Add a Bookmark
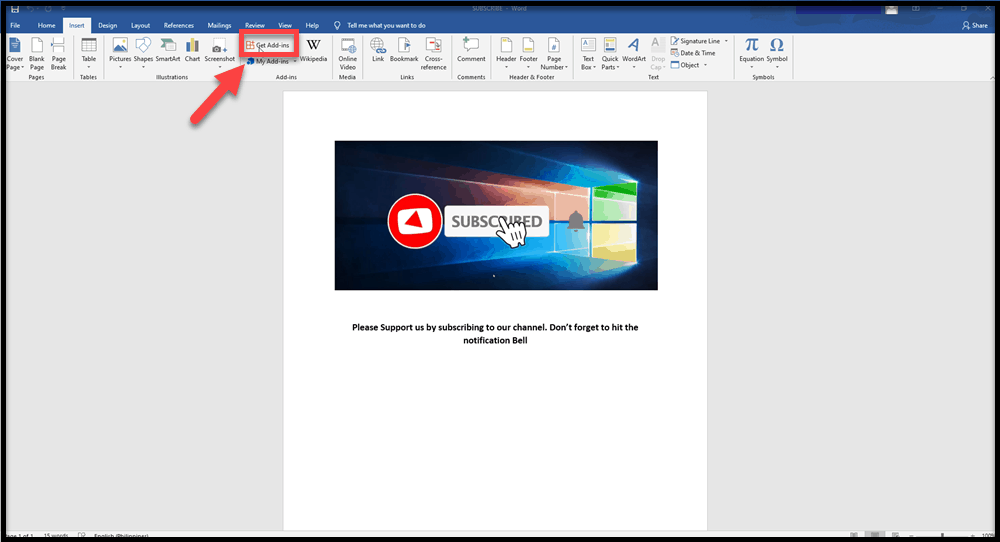The height and width of the screenshot is (542, 1000). click(404, 51)
